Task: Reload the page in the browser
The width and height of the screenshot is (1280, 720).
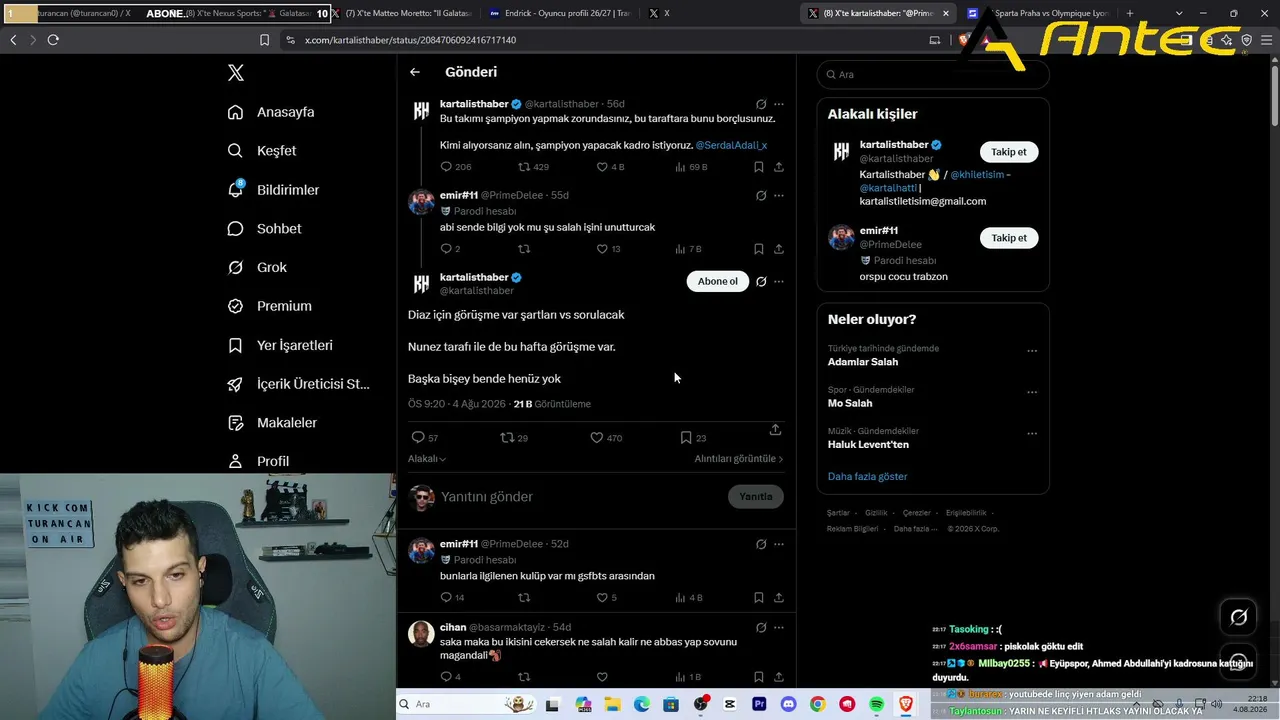Action: click(x=53, y=40)
